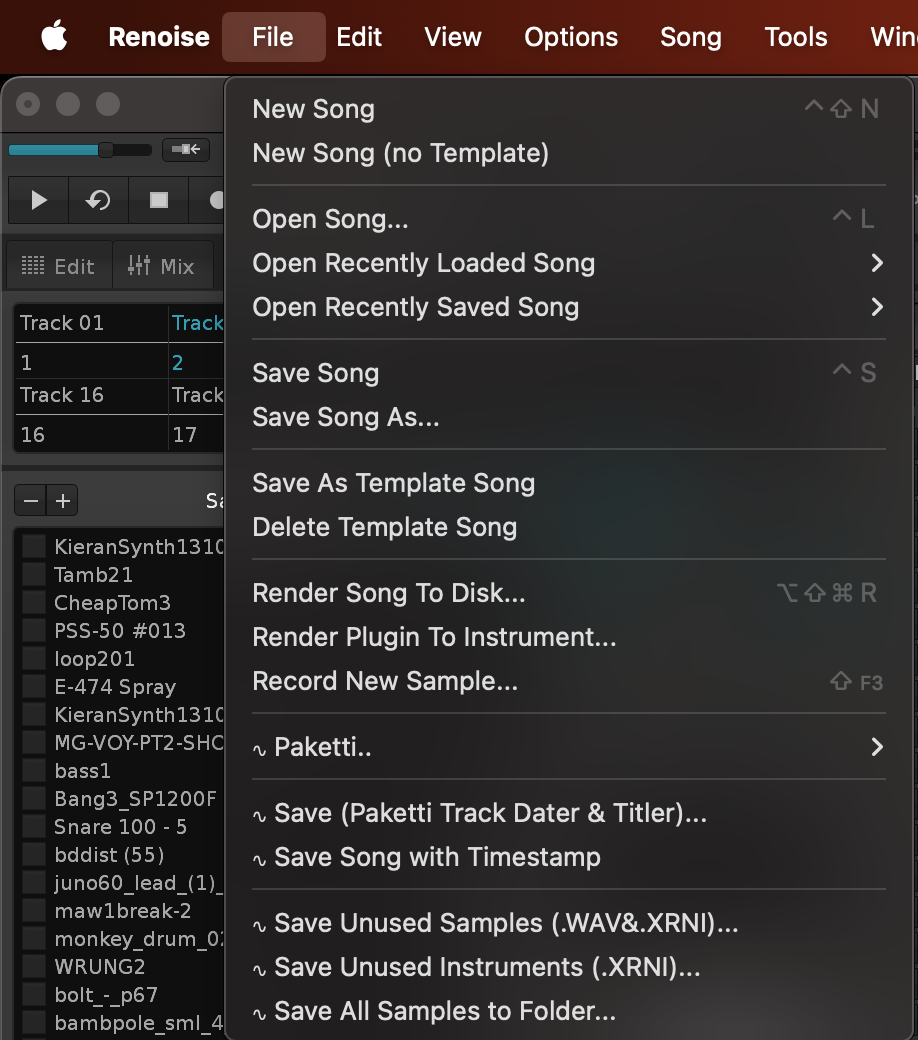Click the volume fader snap-back icon
The height and width of the screenshot is (1040, 918).
(186, 150)
